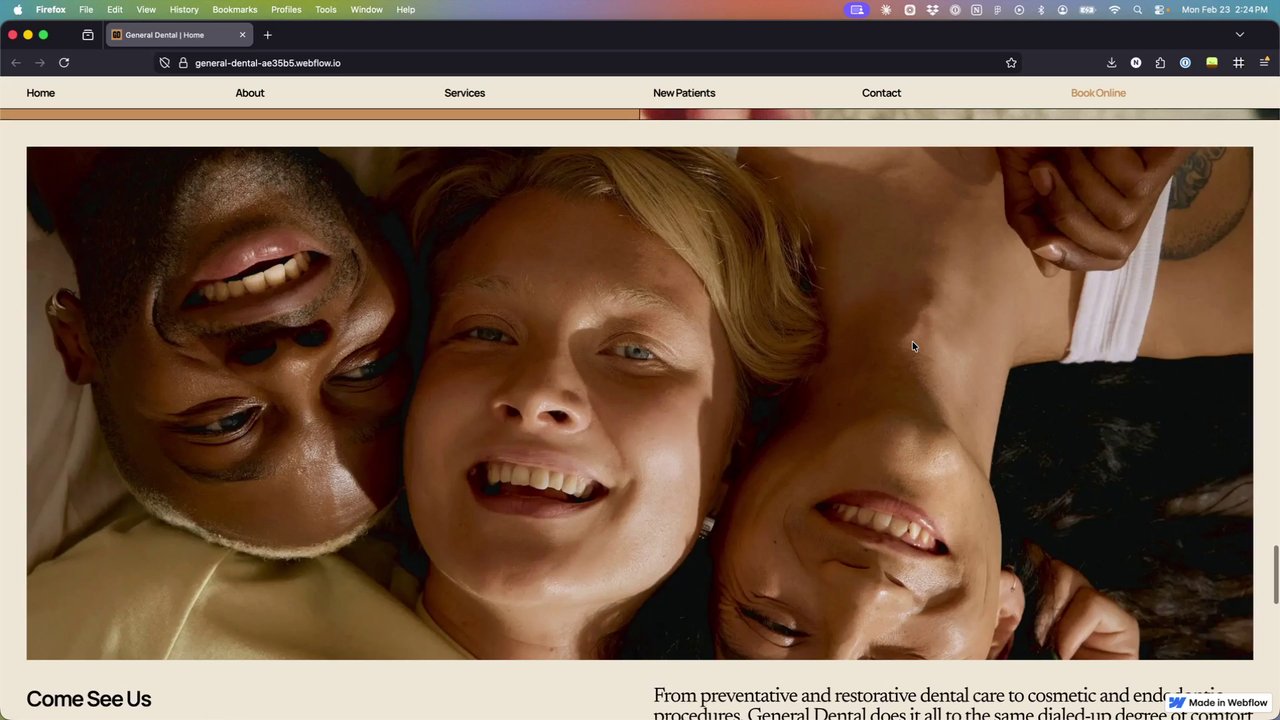This screenshot has width=1280, height=720.
Task: Click the three smiling faces photo
Action: pyautogui.click(x=639, y=403)
